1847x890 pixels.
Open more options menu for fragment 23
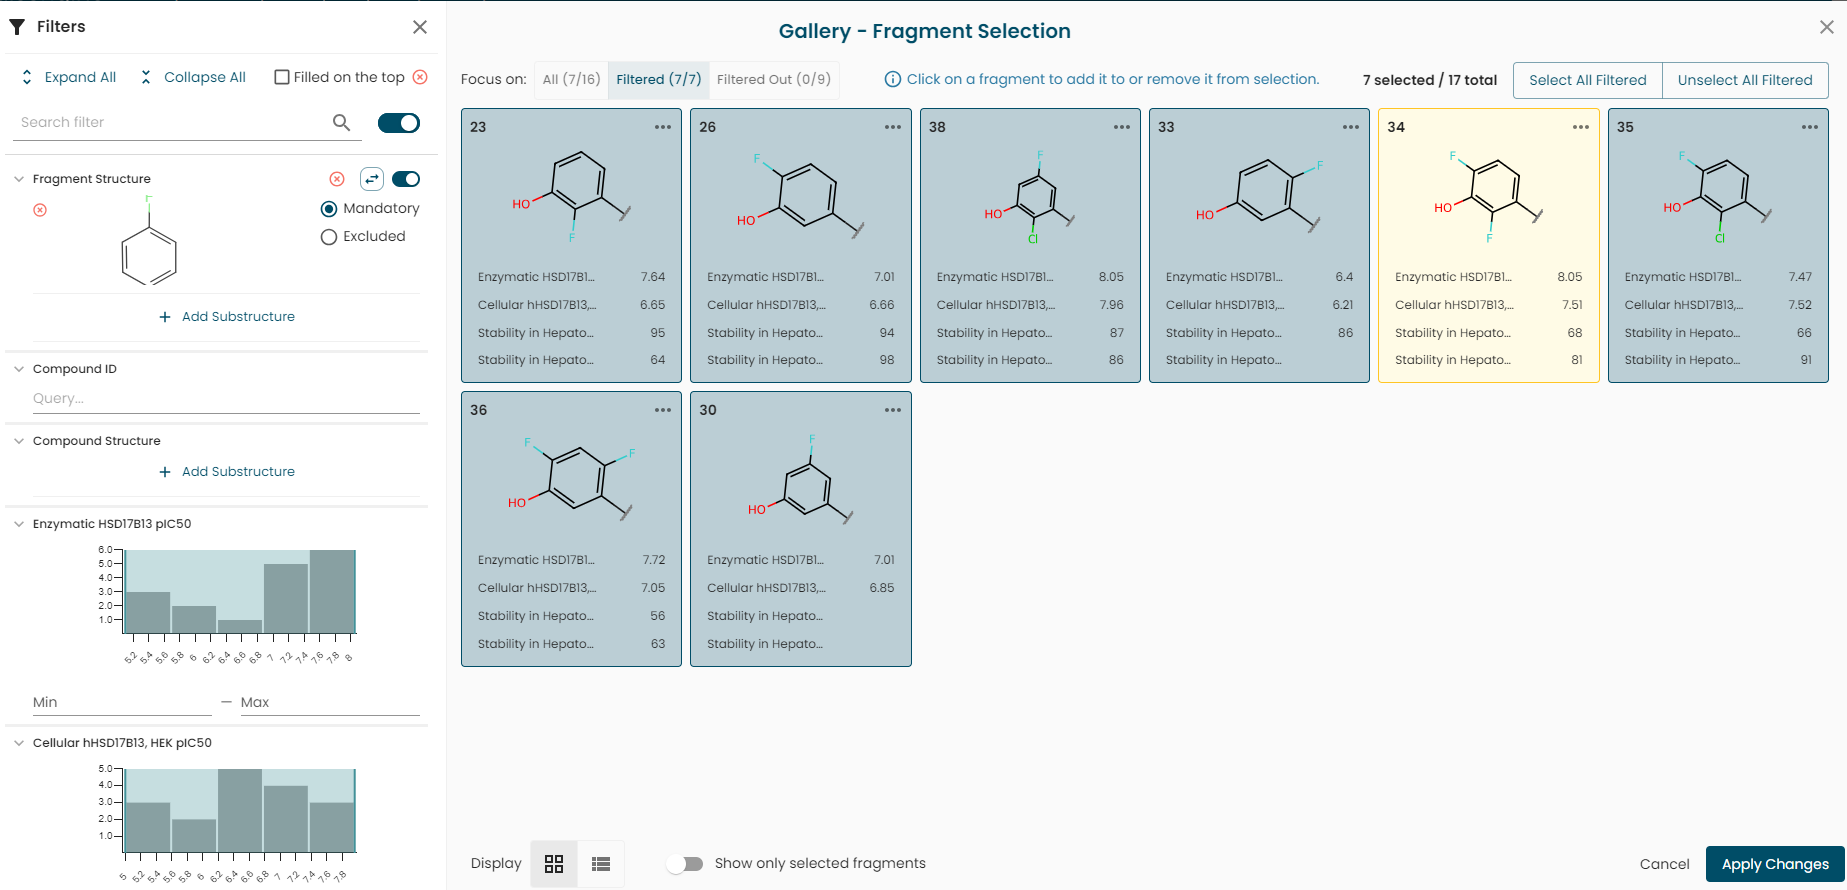click(663, 127)
